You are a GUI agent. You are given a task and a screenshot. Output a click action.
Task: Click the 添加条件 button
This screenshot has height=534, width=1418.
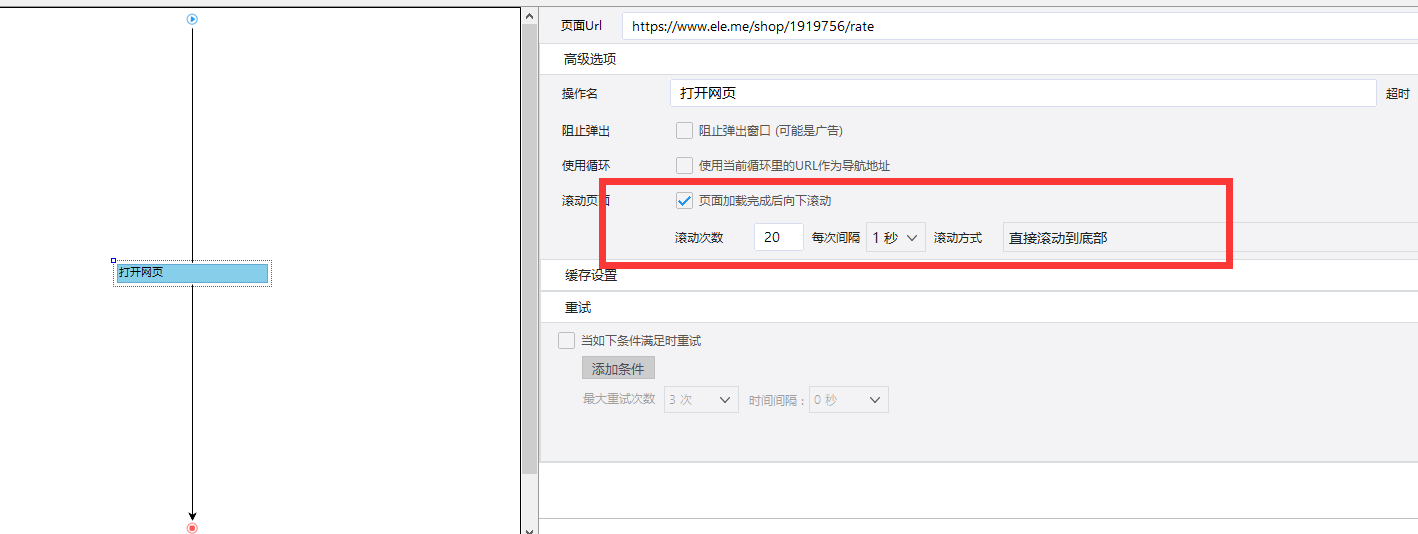point(618,368)
